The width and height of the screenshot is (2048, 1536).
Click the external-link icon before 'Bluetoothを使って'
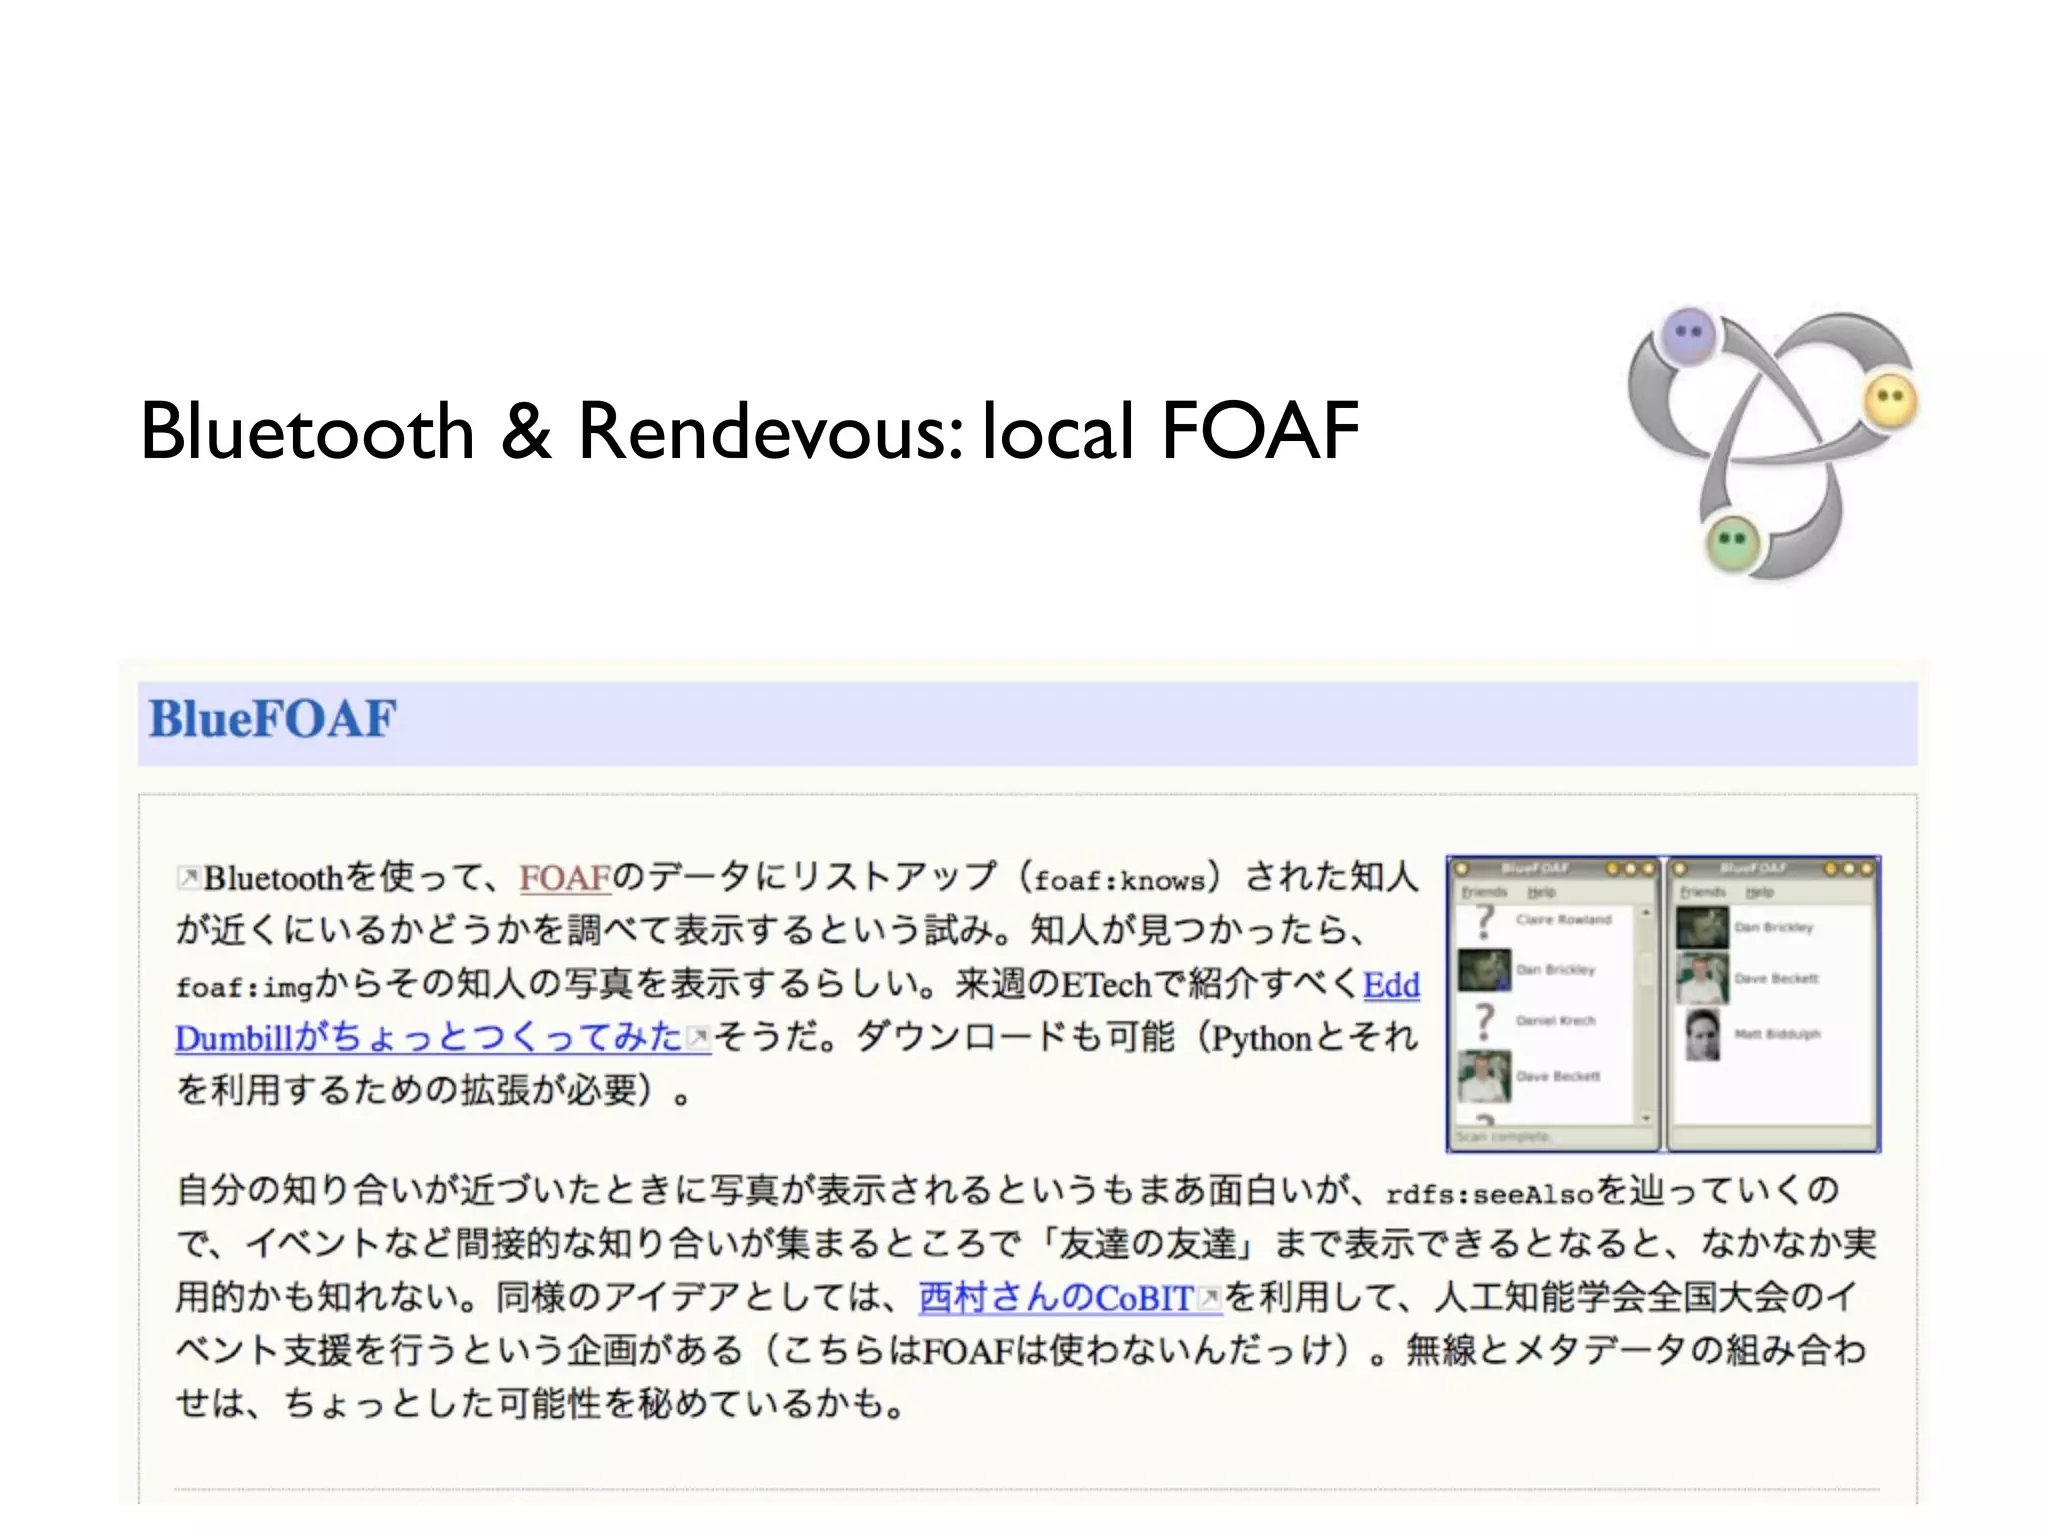188,878
